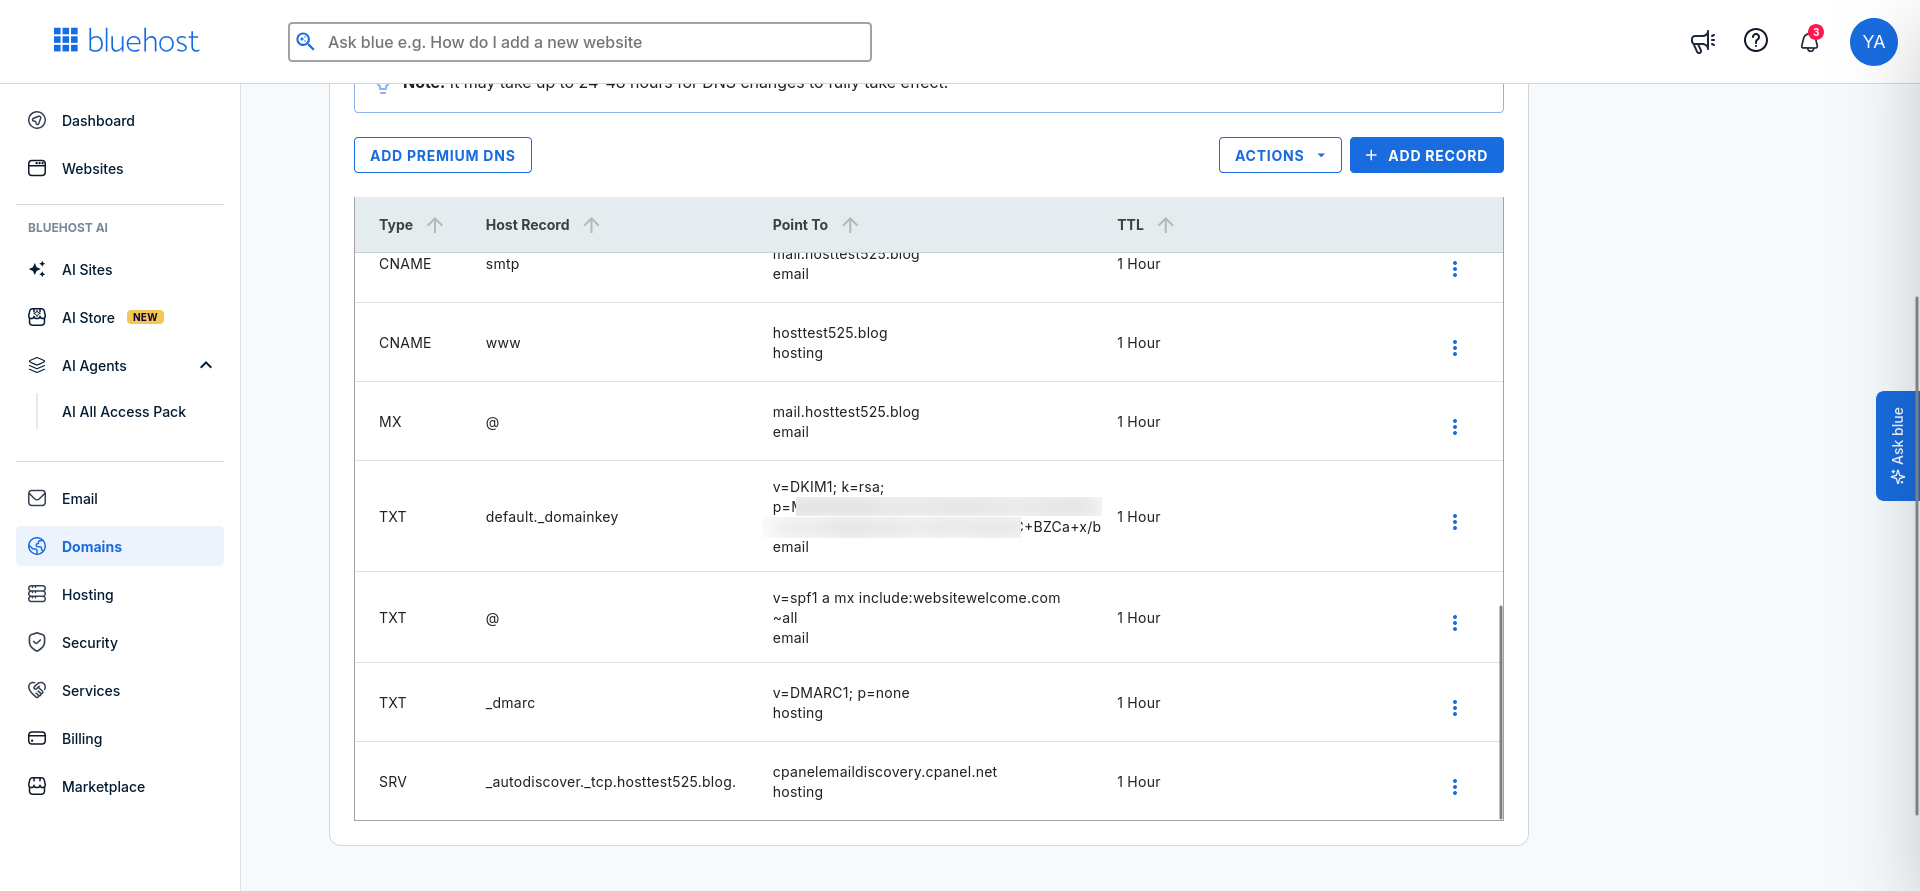Open Services in the sidebar
Screen dimensions: 1920x891
(x=120, y=690)
